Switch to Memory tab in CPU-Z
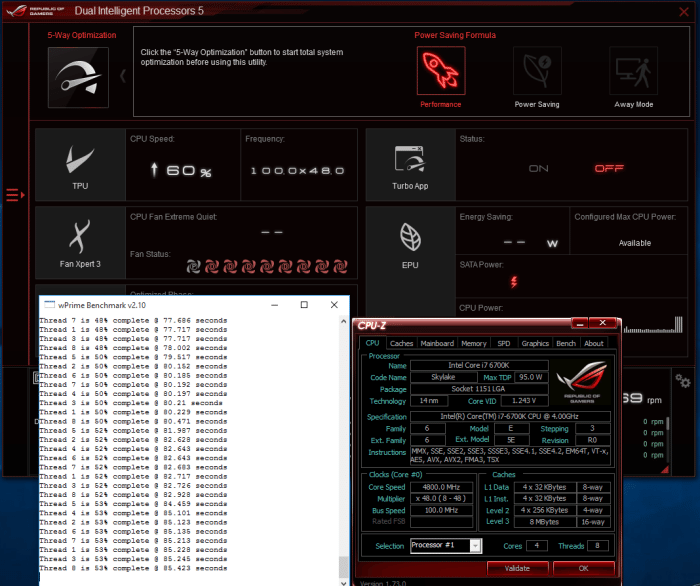This screenshot has width=700, height=586. coord(474,343)
